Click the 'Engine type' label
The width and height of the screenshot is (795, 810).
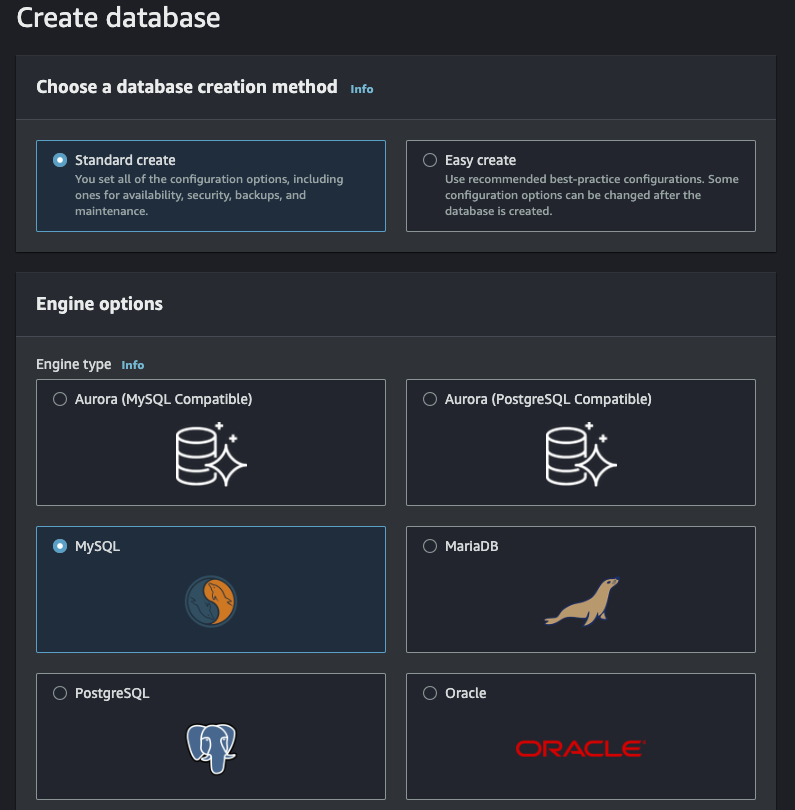tap(73, 365)
